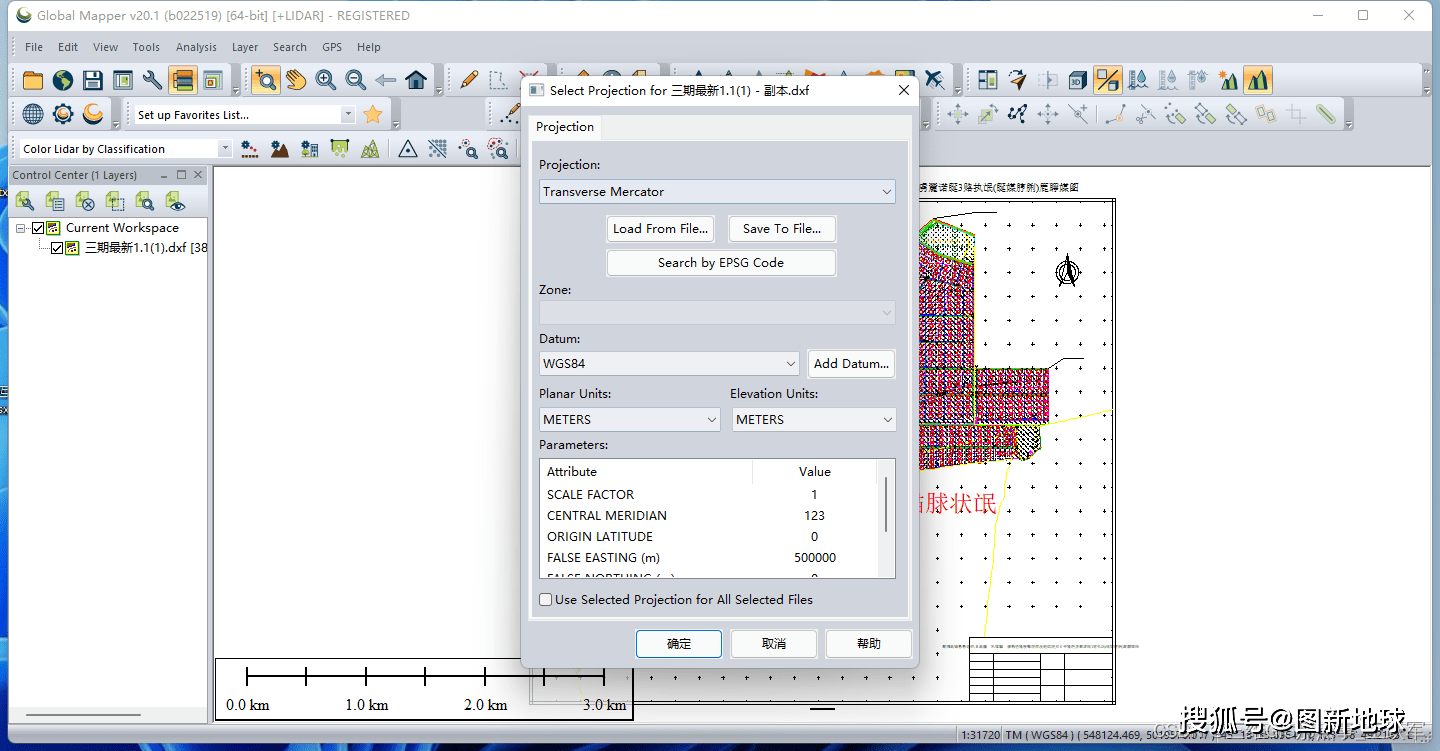Open the Layer menu
The height and width of the screenshot is (751, 1440).
pos(244,47)
